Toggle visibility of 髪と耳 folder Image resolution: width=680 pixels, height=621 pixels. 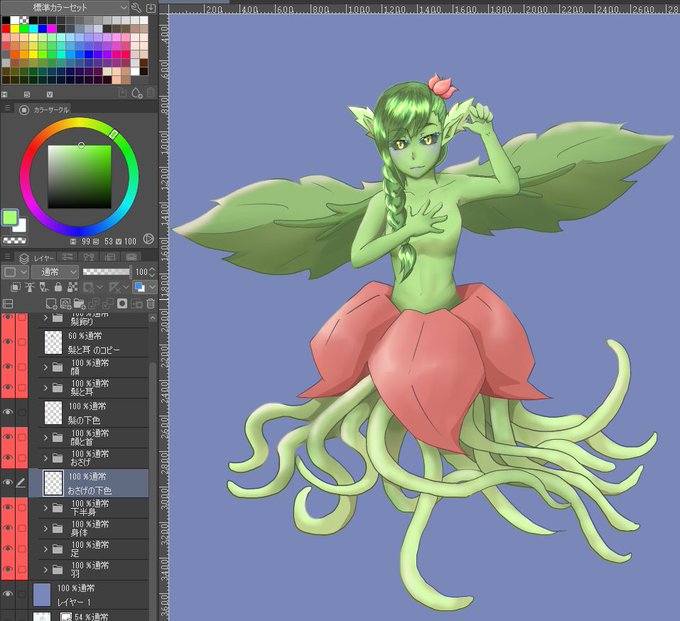[8, 388]
